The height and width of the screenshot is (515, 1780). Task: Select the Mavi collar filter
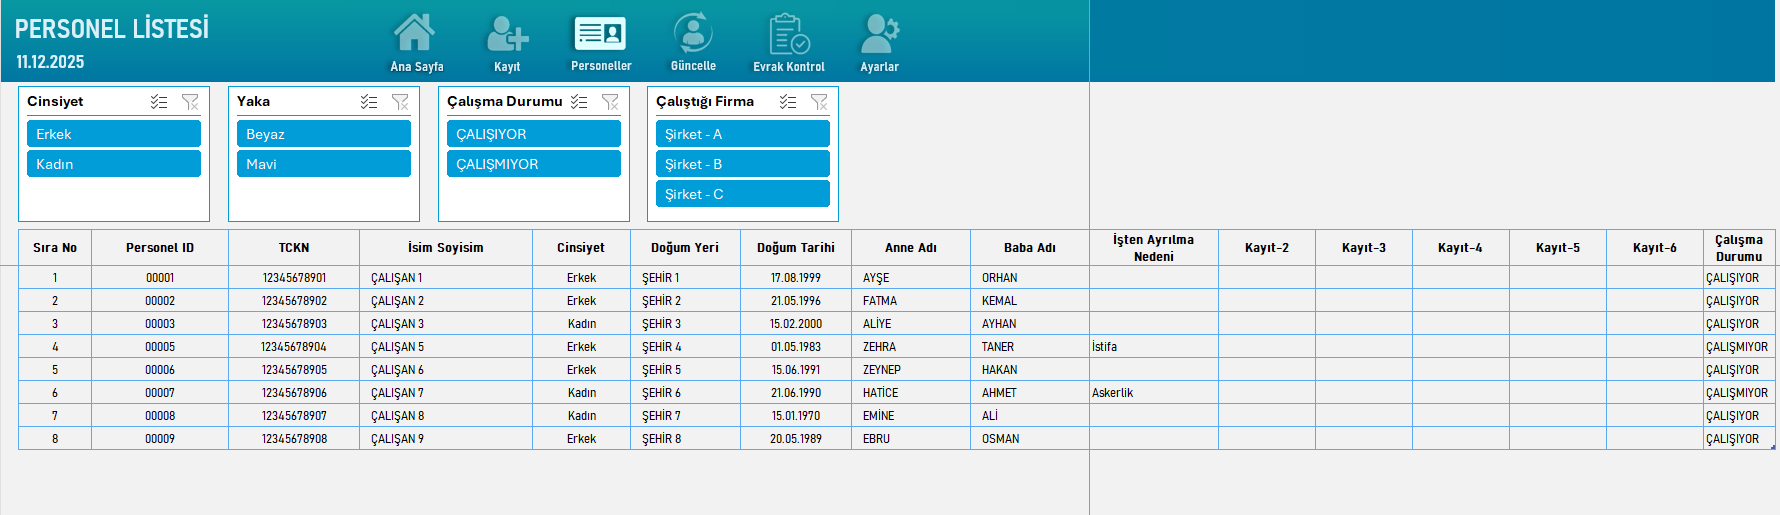pos(324,164)
